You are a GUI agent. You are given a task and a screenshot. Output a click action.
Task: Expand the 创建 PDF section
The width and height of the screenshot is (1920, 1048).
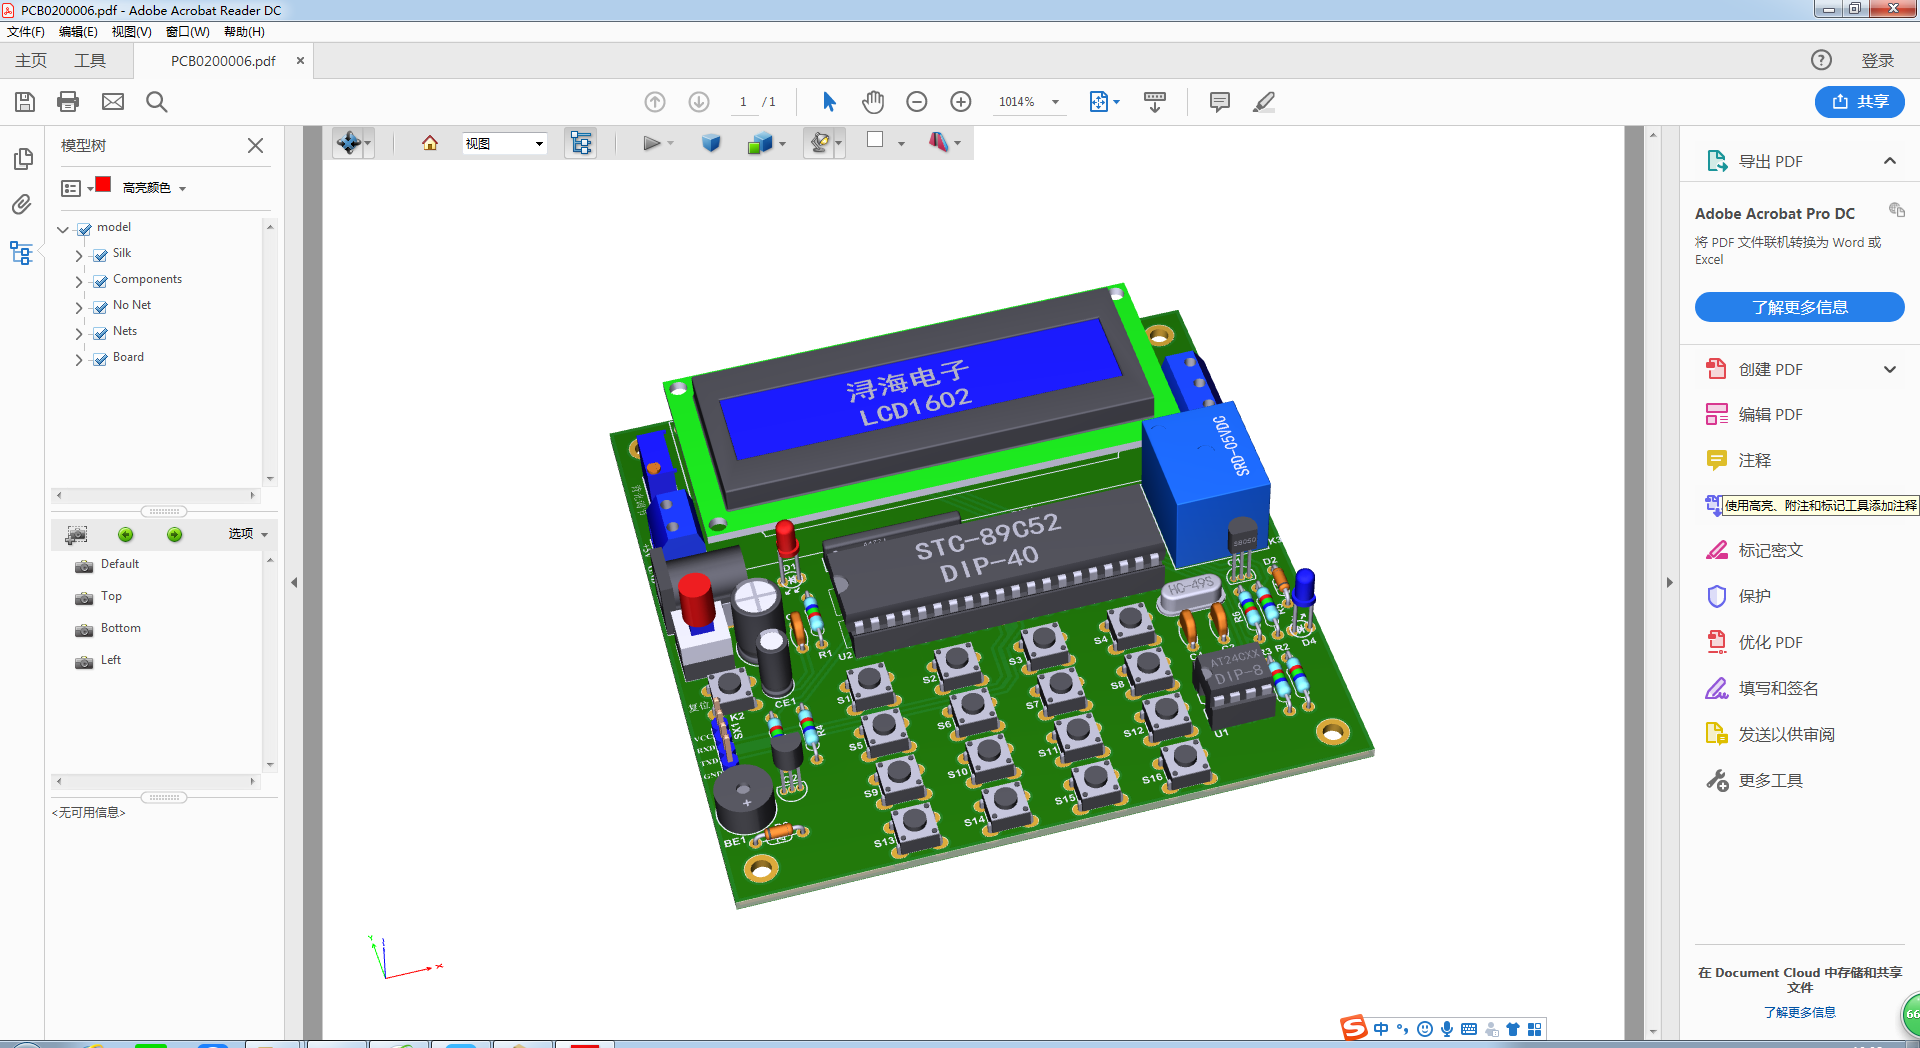[x=1890, y=369]
